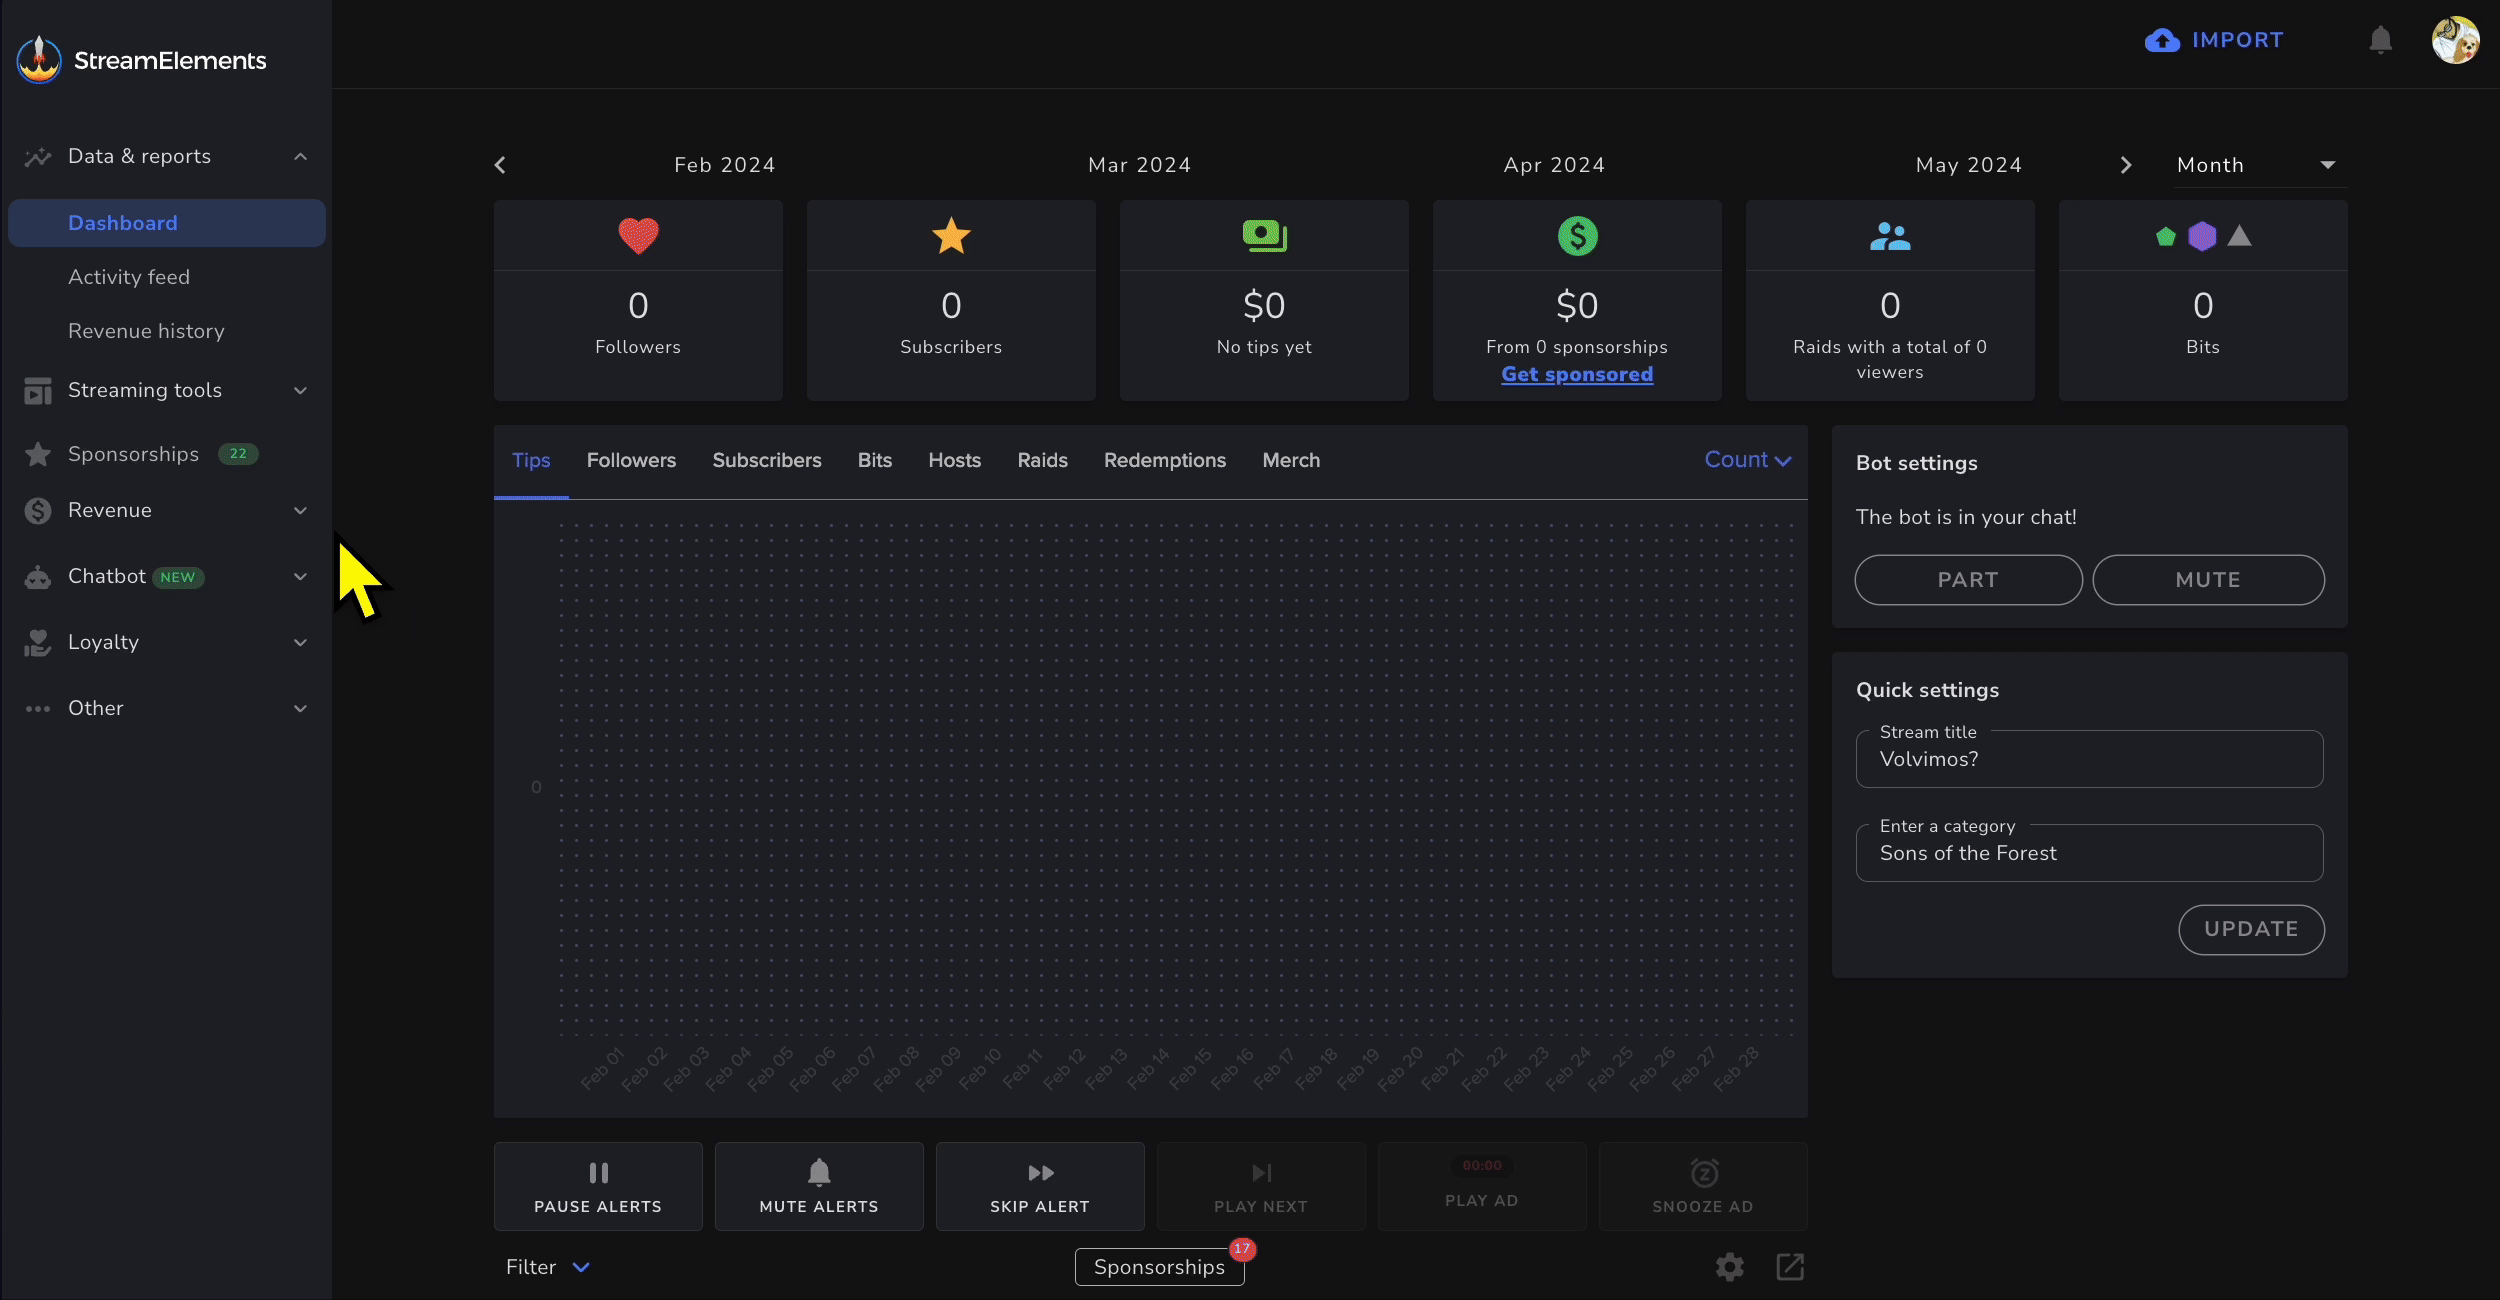This screenshot has width=2500, height=1300.
Task: Click the Subscribers star icon
Action: pyautogui.click(x=951, y=236)
